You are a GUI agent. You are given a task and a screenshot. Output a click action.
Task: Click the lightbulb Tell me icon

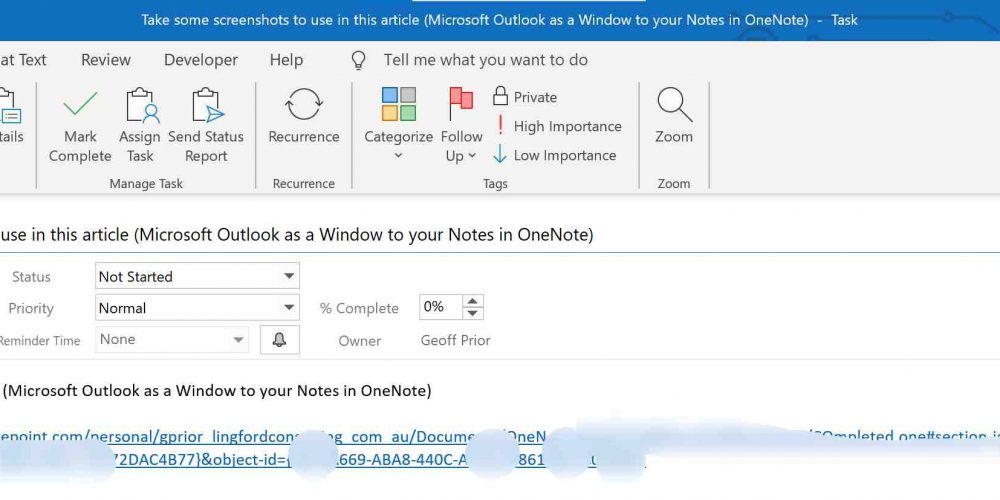point(359,61)
